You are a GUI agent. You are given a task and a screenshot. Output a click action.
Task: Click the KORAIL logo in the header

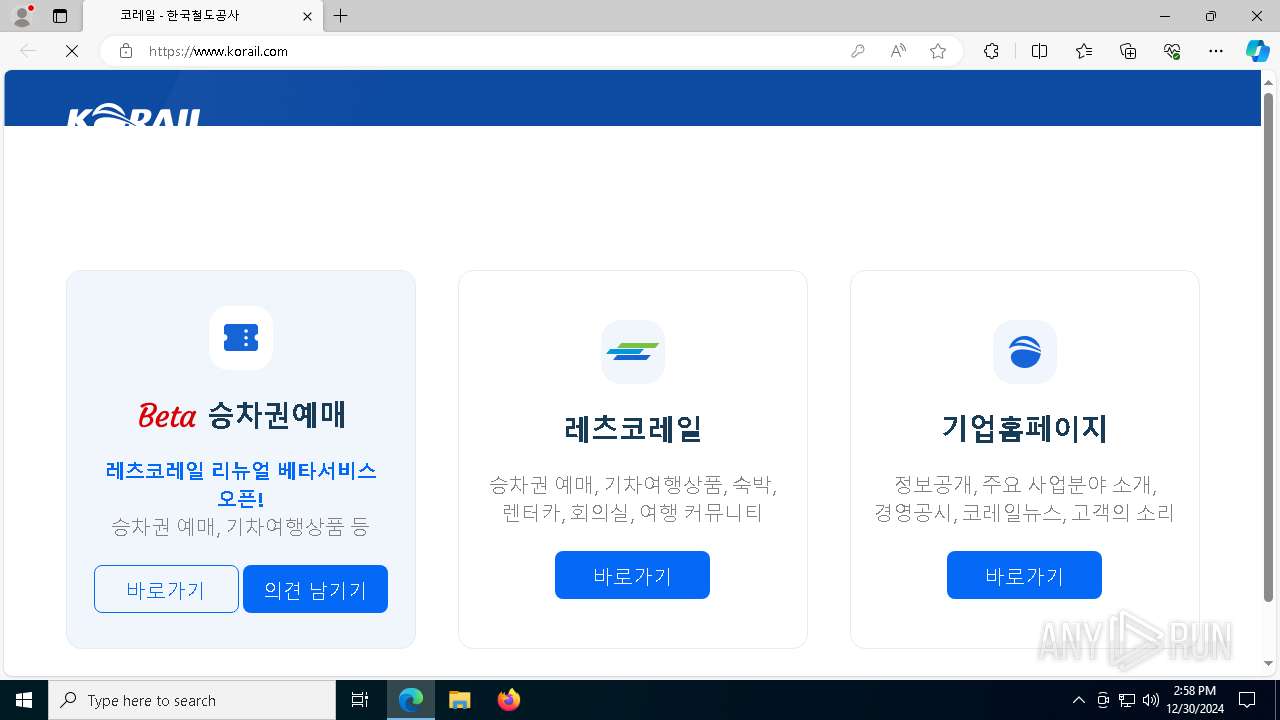(x=134, y=116)
